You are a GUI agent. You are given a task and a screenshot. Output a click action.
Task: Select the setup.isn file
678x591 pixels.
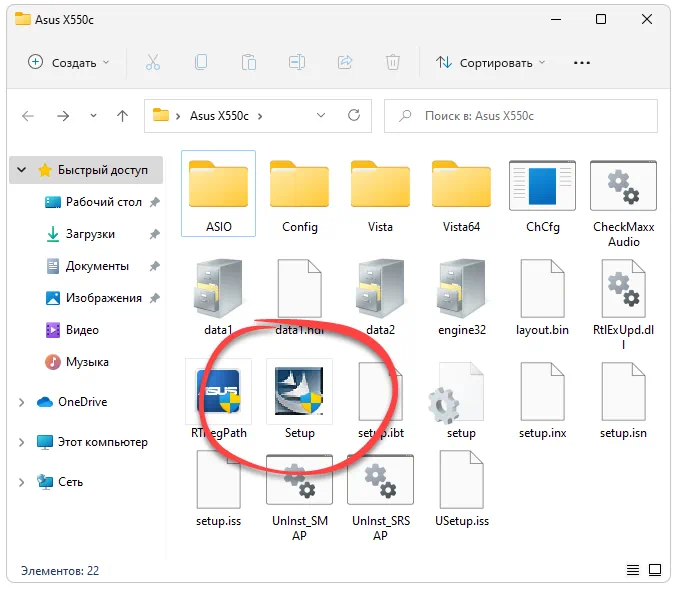(623, 400)
